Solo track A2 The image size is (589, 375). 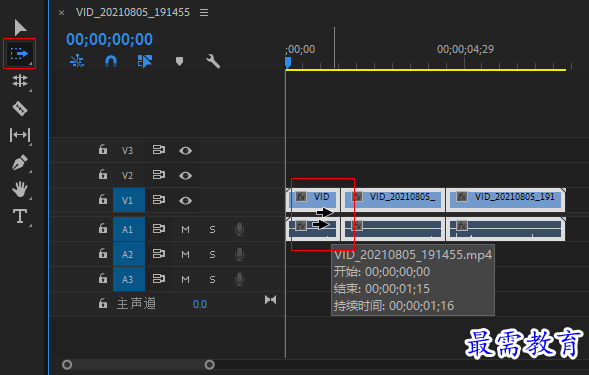pos(213,255)
